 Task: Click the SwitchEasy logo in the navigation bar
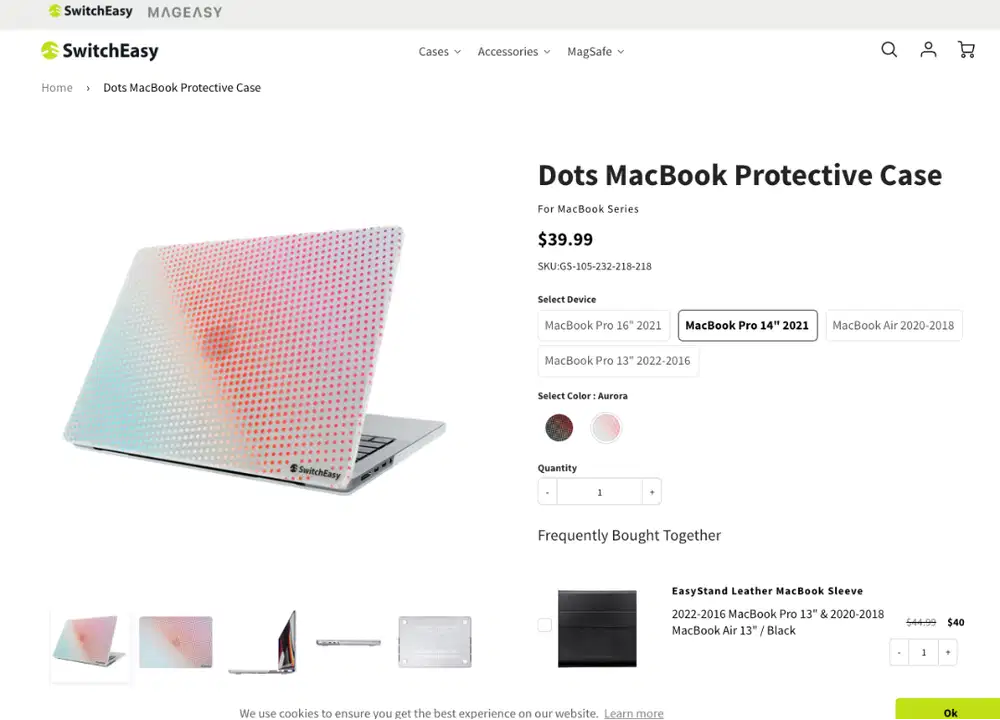(99, 50)
